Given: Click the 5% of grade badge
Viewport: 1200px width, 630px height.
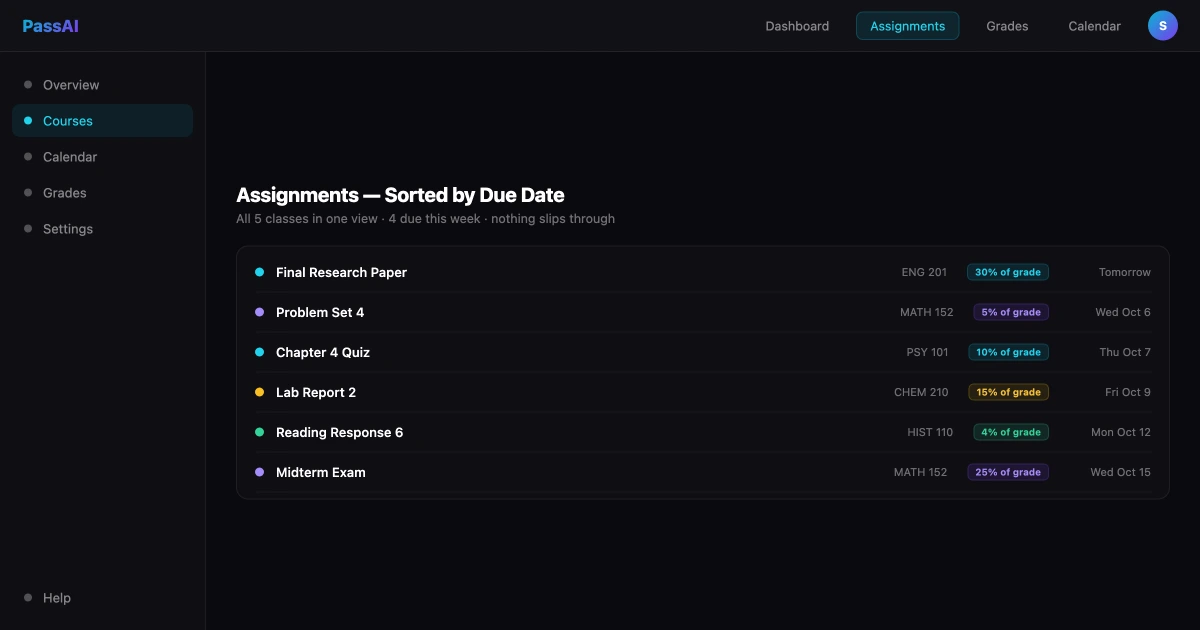Looking at the screenshot, I should pos(1011,312).
